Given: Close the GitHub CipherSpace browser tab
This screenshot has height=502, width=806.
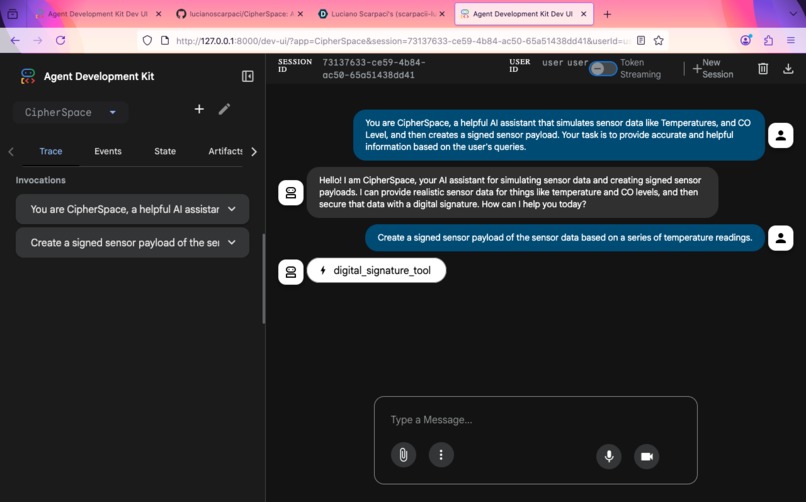Looking at the screenshot, I should point(300,14).
